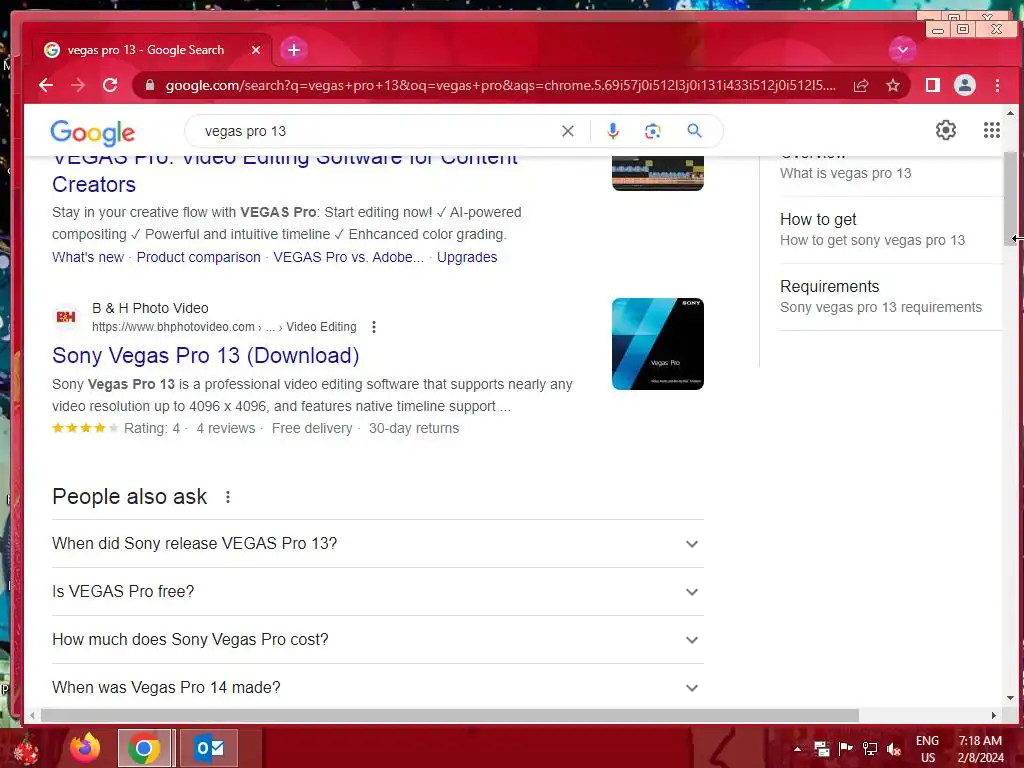Screen dimensions: 1024x768
Task: Click into the vegas pro 13 search field
Action: point(379,131)
